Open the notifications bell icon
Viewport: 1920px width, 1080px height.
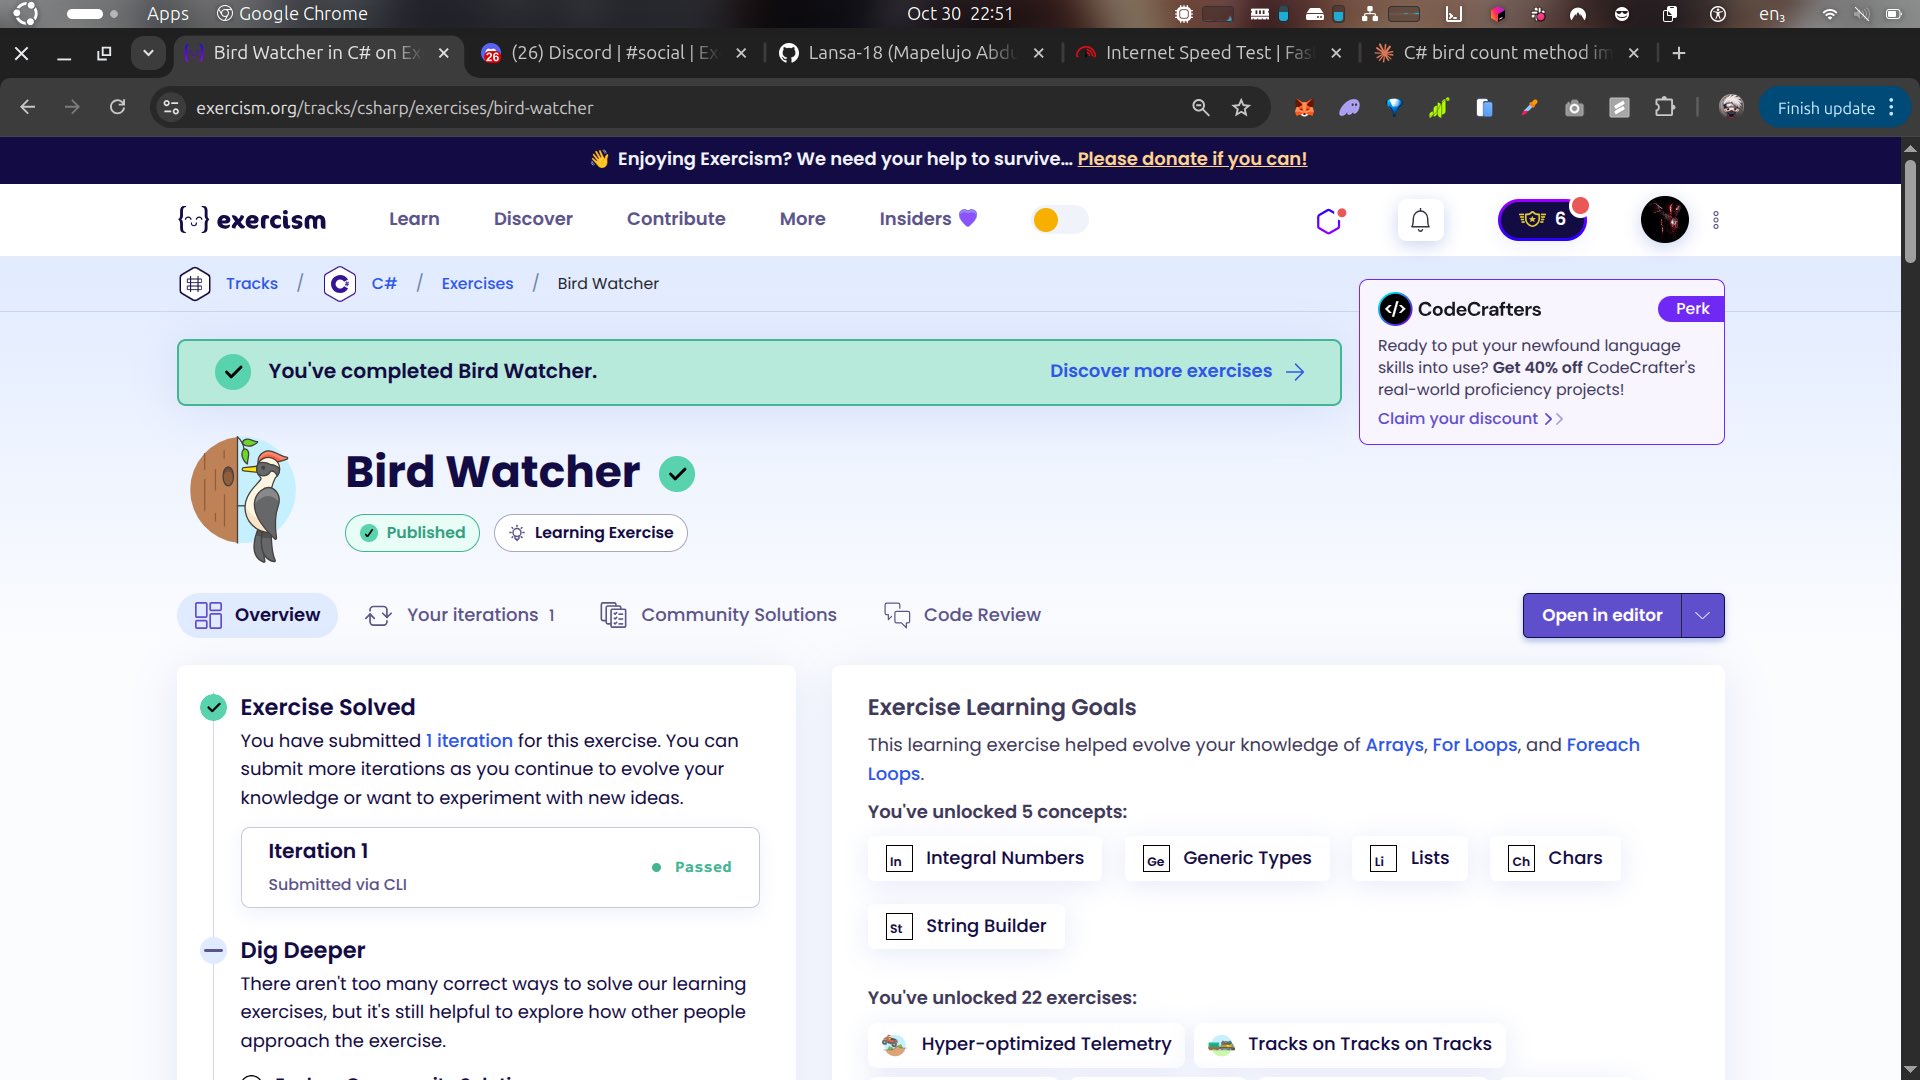point(1420,220)
